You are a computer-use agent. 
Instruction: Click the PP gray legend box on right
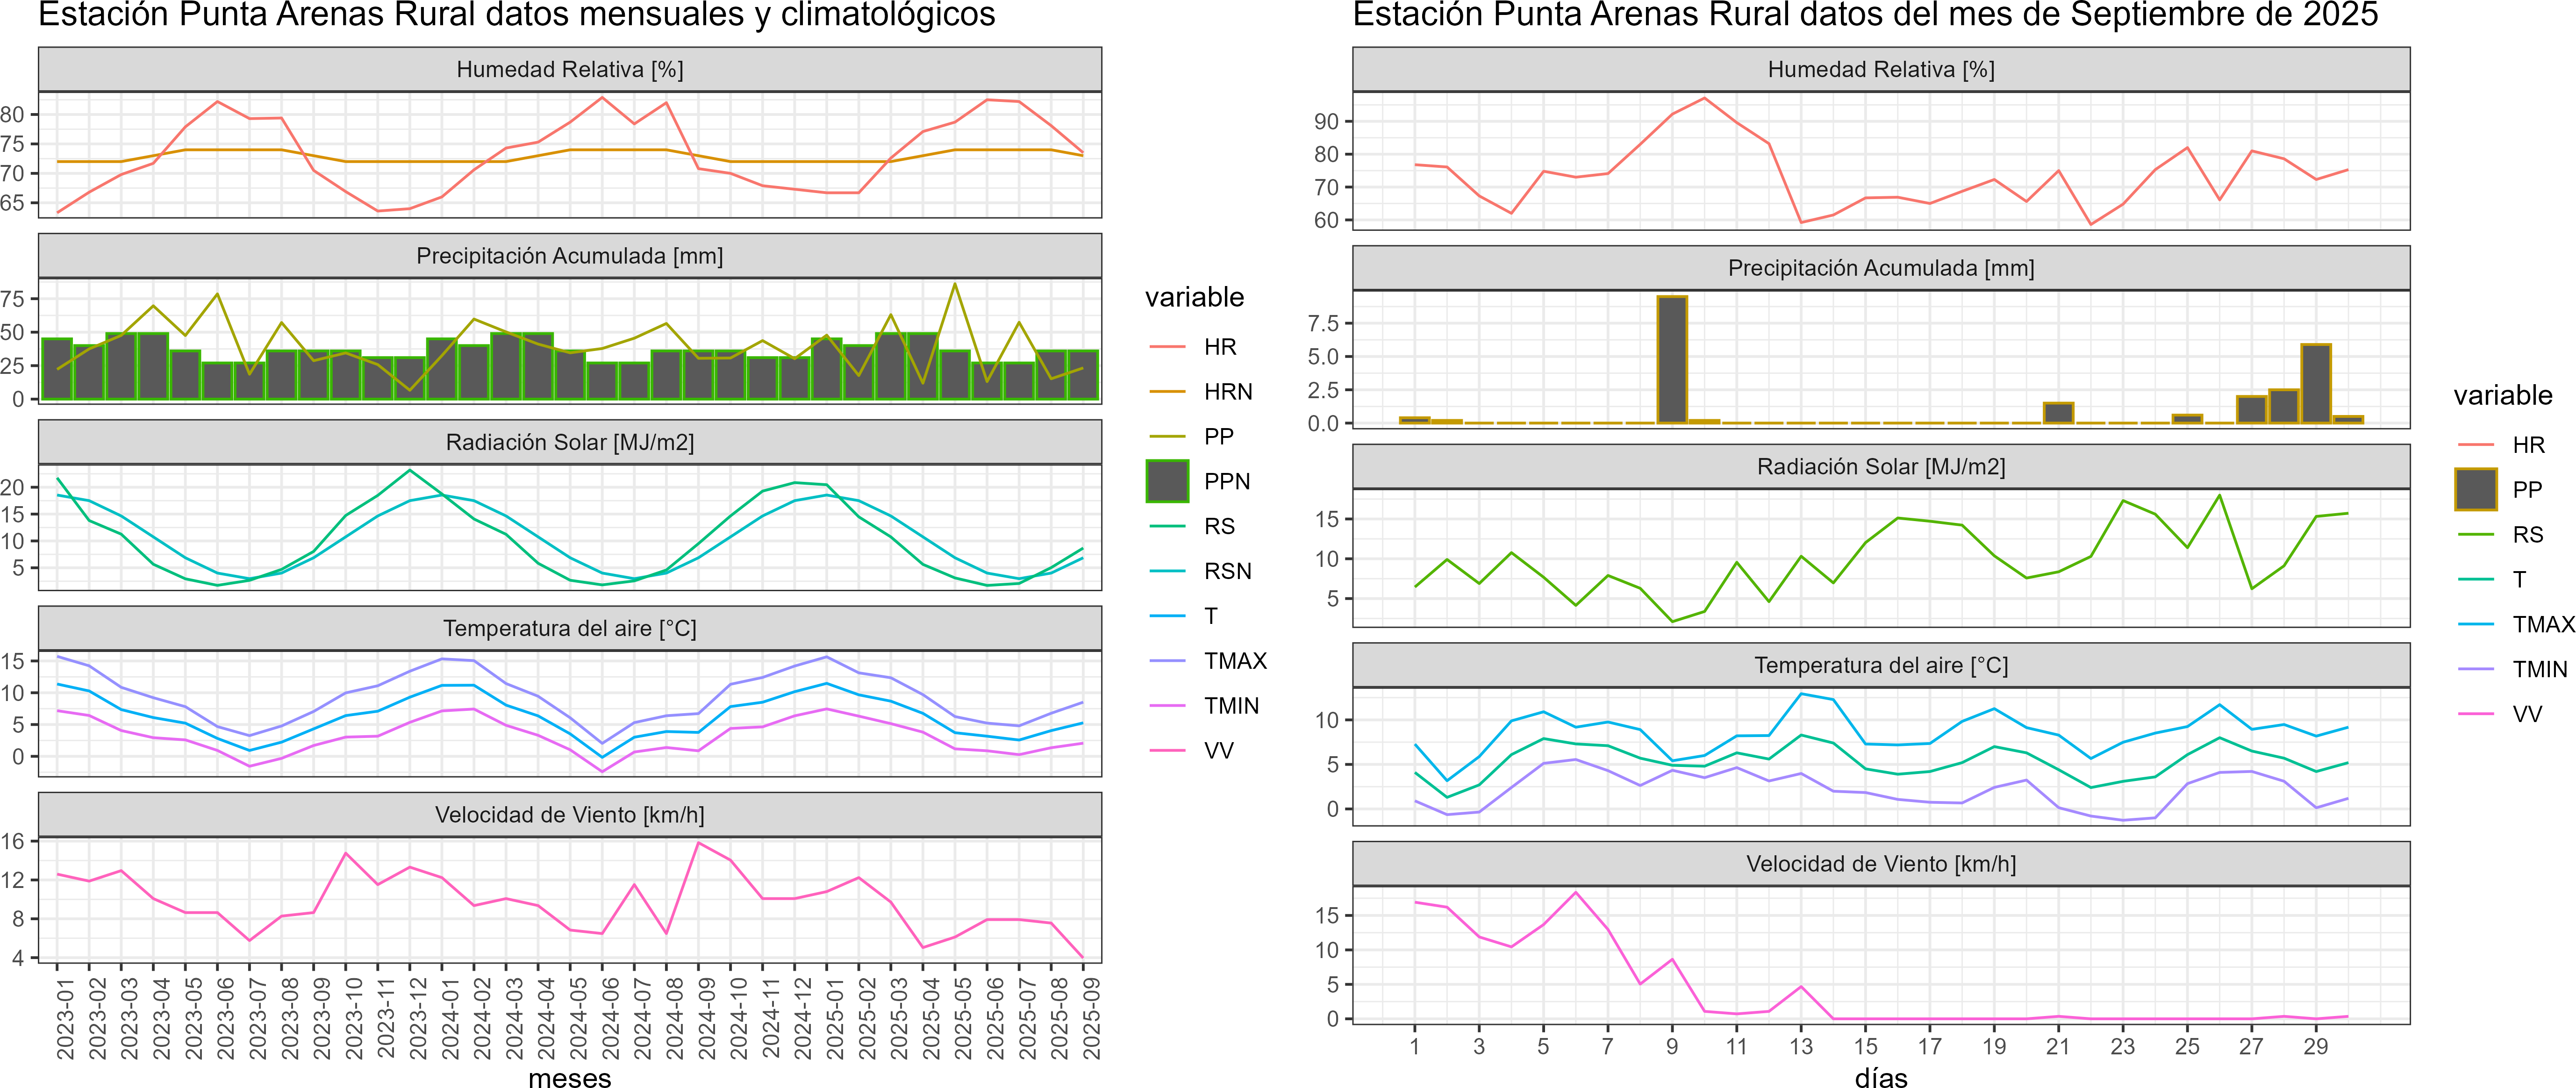[x=2476, y=489]
